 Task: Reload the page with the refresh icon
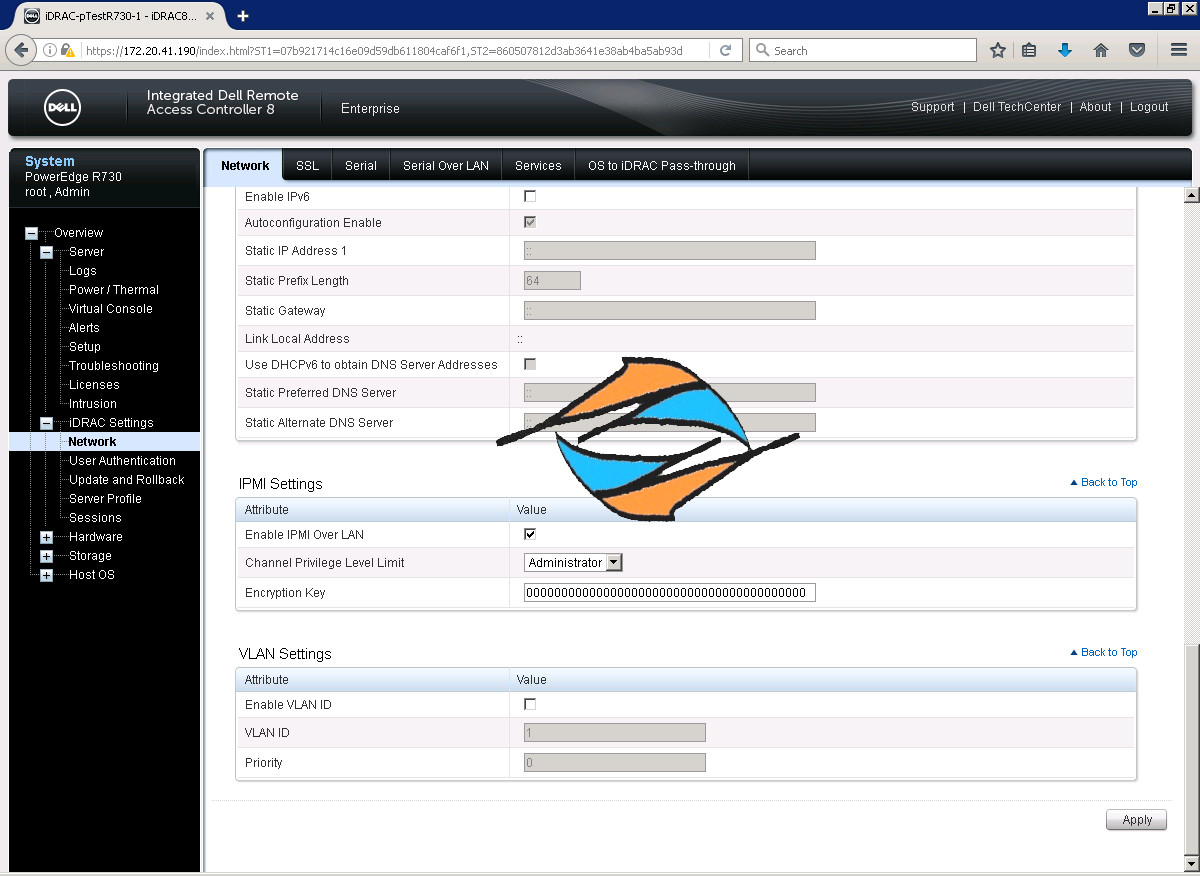[726, 50]
